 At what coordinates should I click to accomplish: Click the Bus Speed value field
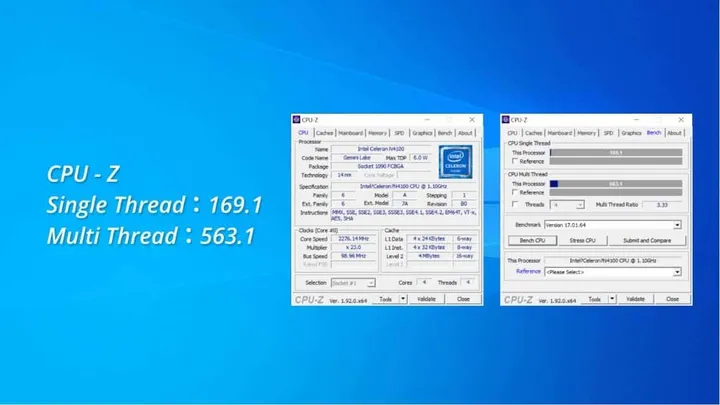click(x=354, y=256)
